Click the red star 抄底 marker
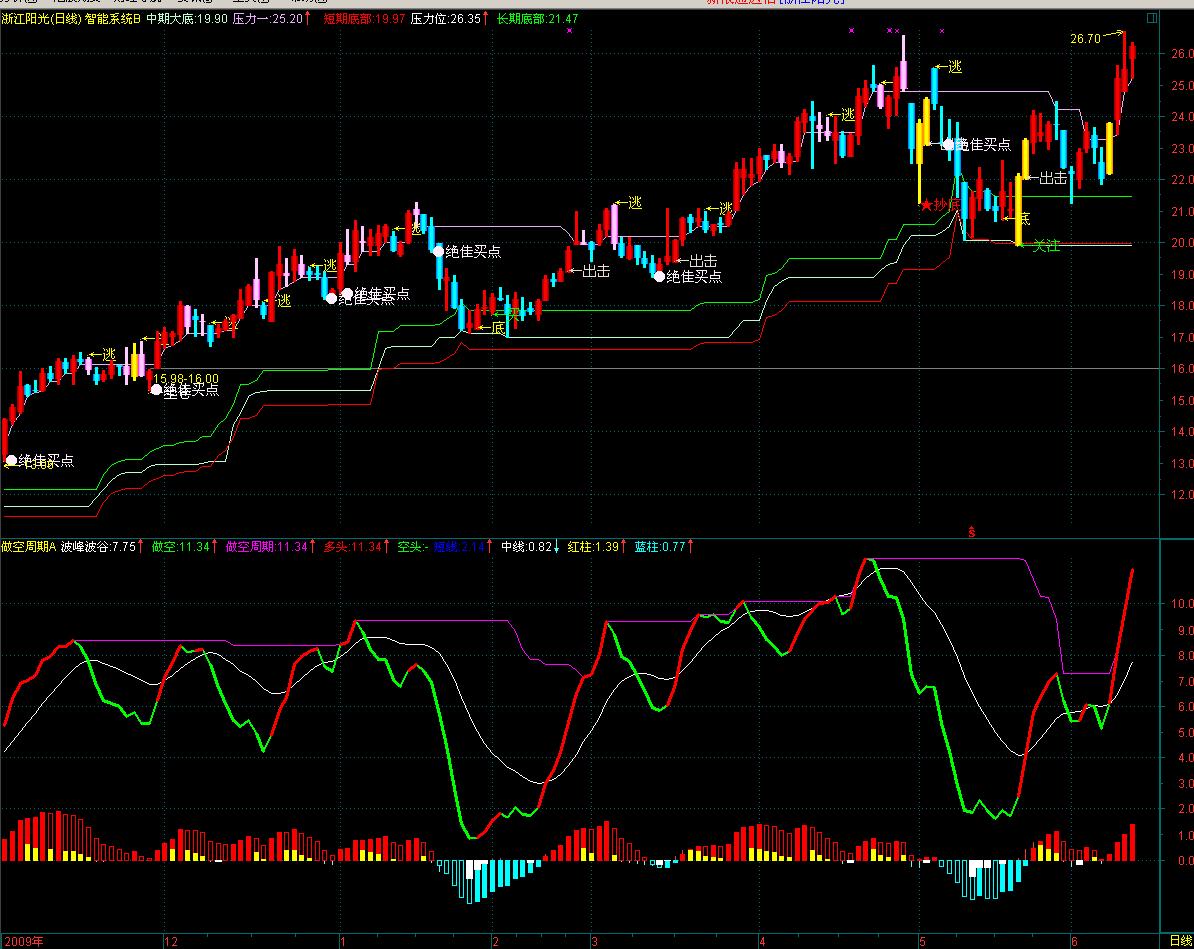Image resolution: width=1194 pixels, height=949 pixels. [x=940, y=204]
